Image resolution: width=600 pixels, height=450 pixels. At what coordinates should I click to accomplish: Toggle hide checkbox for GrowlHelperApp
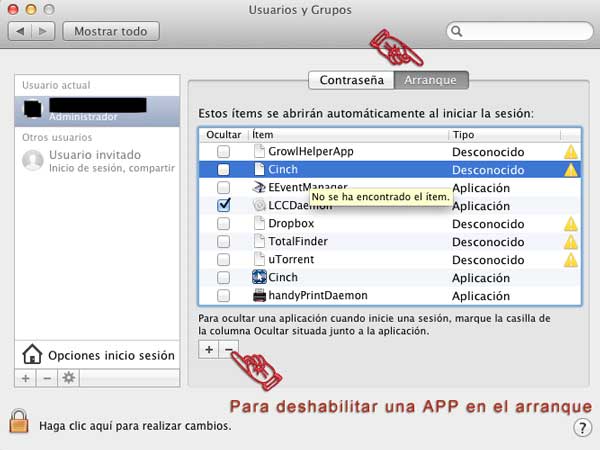point(223,152)
